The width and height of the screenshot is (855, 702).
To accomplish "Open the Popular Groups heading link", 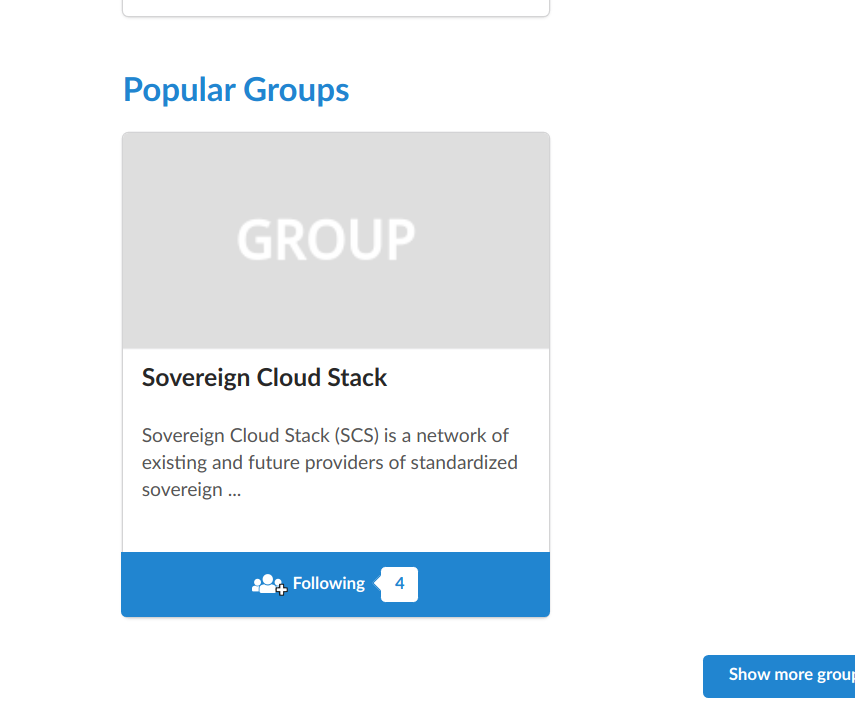I will [236, 89].
